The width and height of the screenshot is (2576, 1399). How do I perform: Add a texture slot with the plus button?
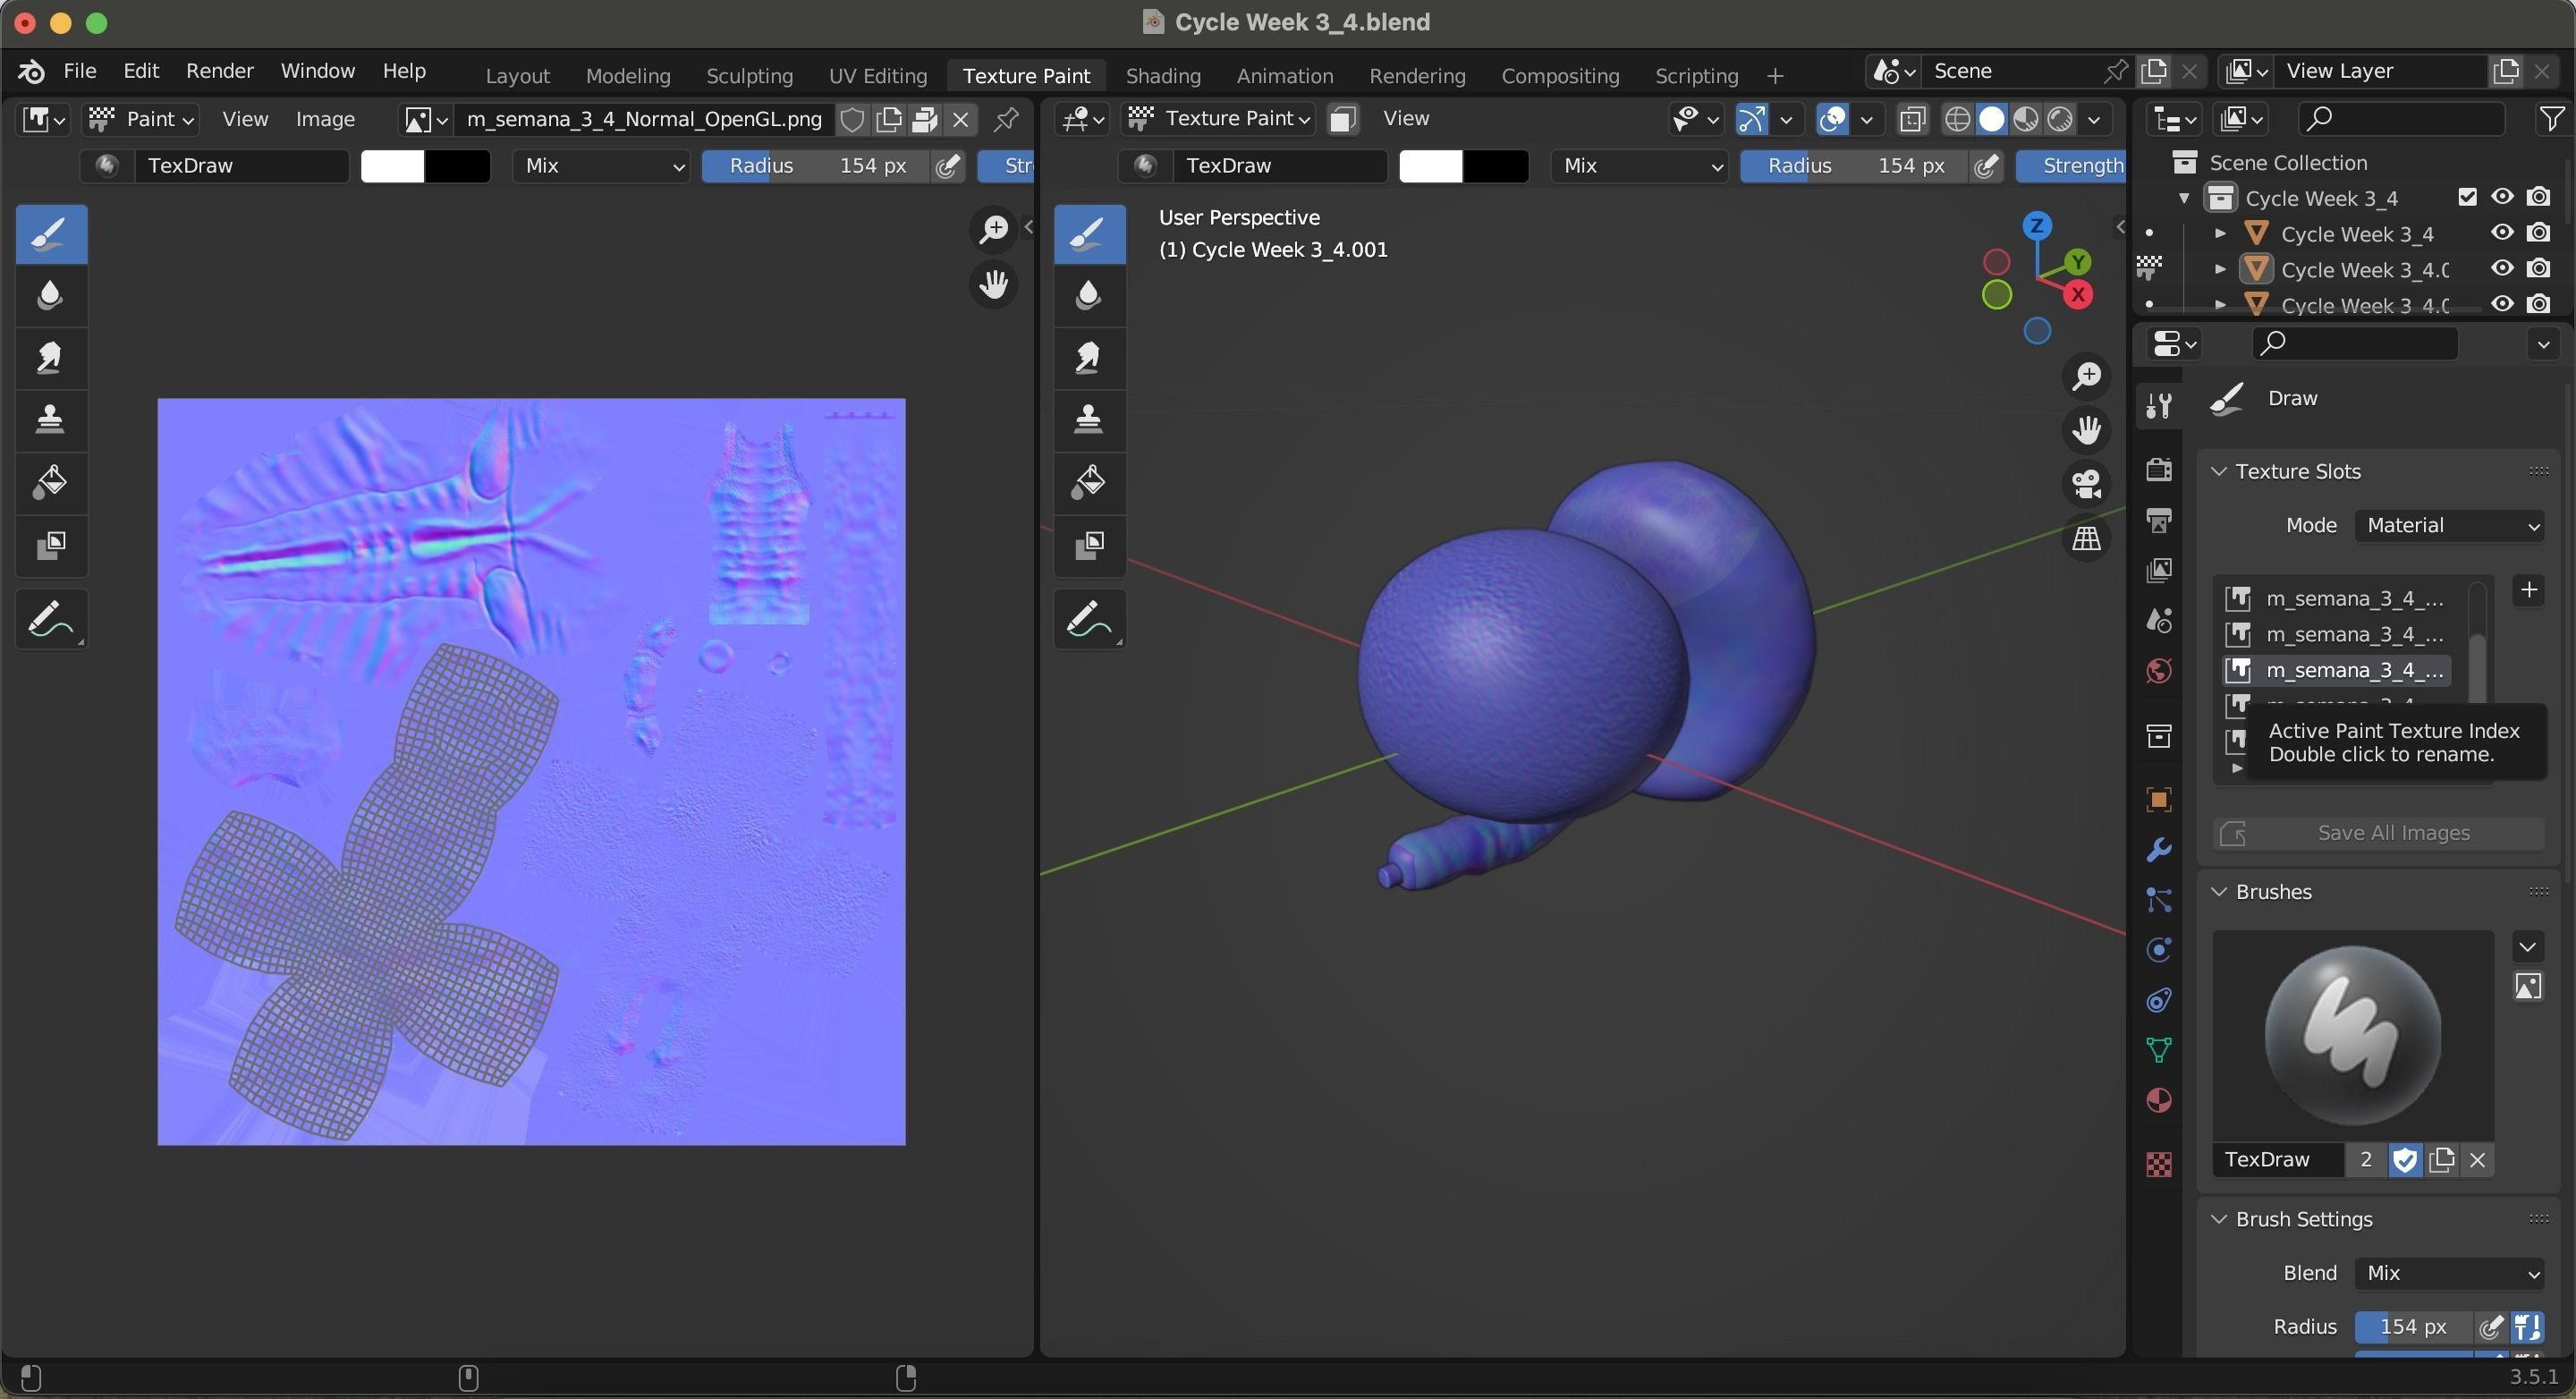click(x=2528, y=591)
